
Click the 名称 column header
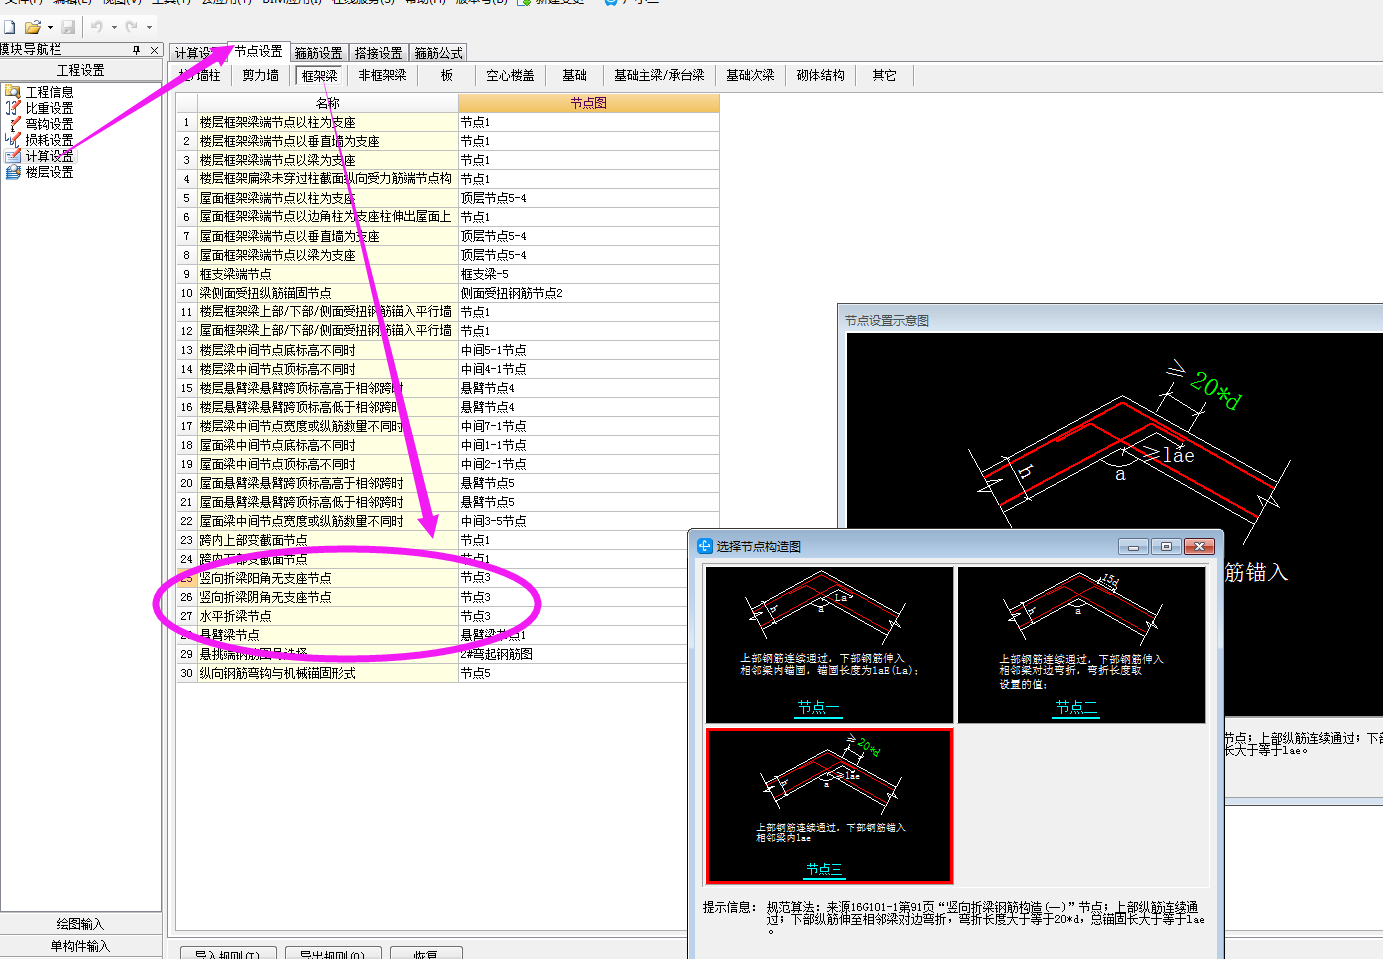pyautogui.click(x=328, y=103)
